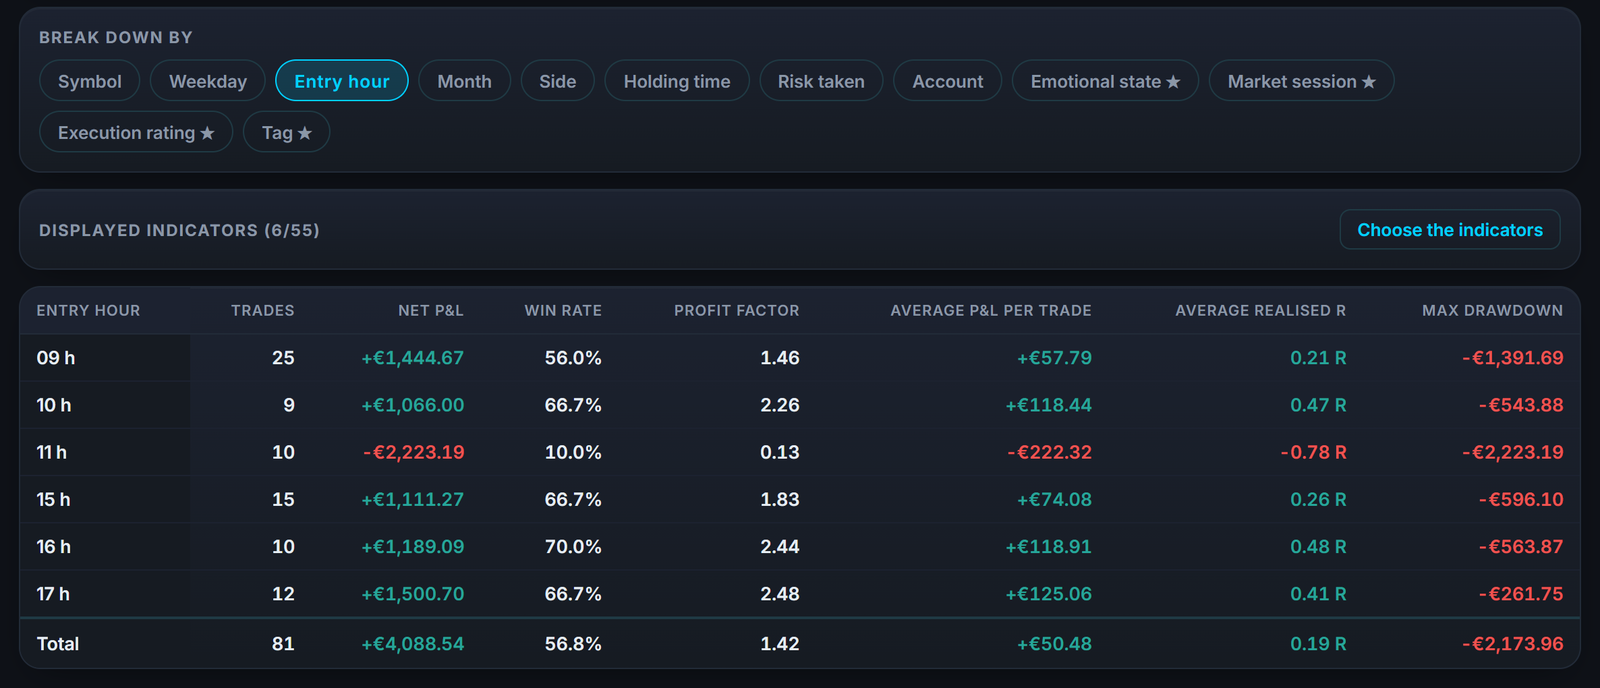
Task: Choose the Execution rating breakdown
Action: coord(136,132)
